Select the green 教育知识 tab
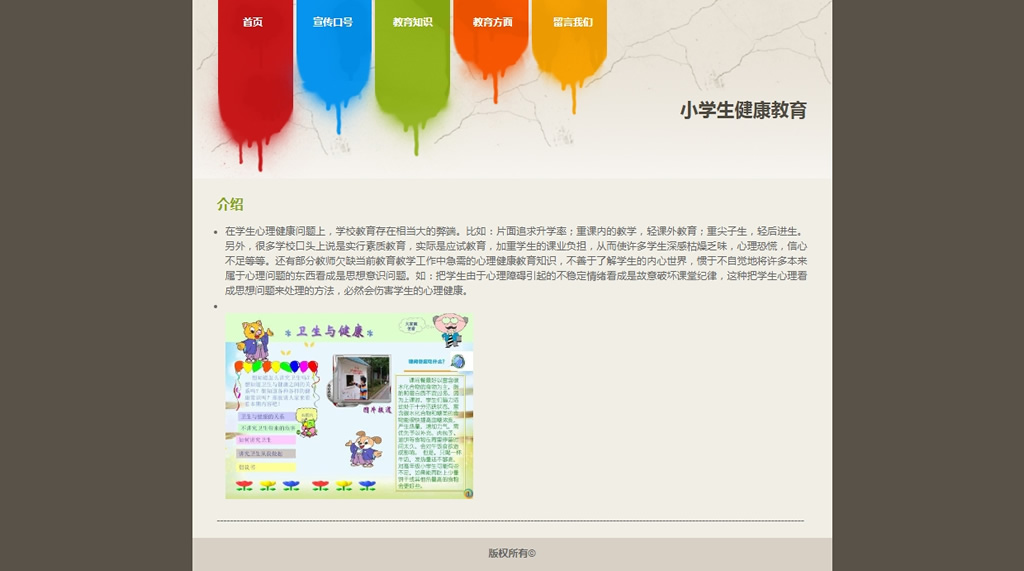 point(412,22)
